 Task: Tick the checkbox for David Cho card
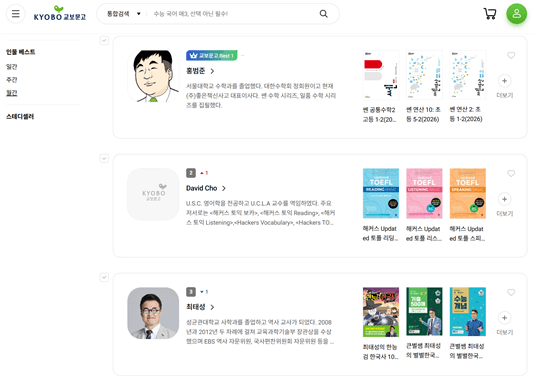(x=104, y=158)
